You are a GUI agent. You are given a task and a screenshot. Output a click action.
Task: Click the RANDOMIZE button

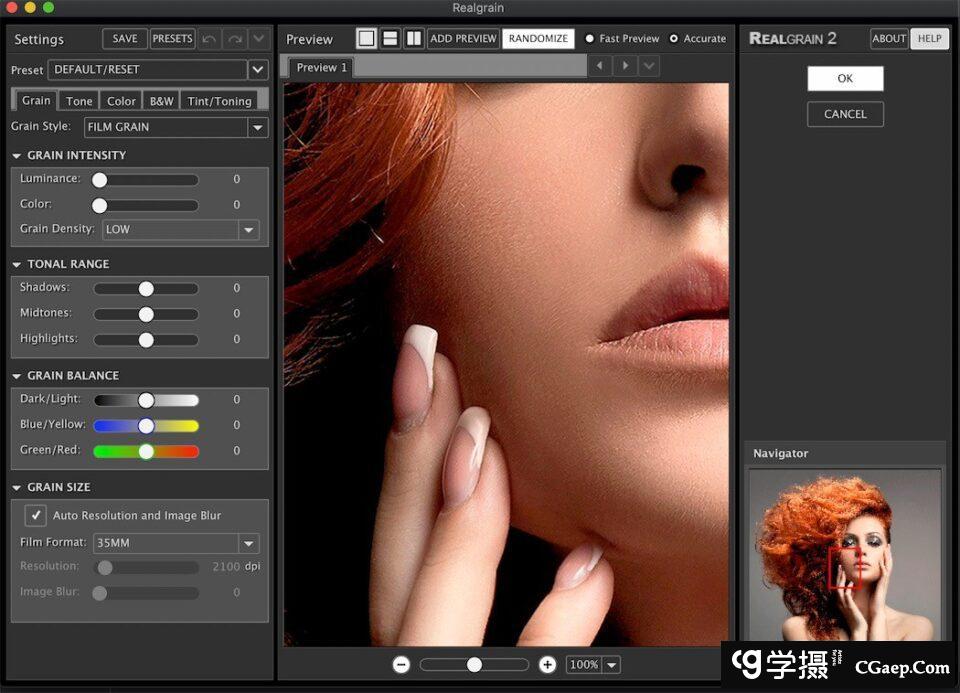(x=538, y=39)
